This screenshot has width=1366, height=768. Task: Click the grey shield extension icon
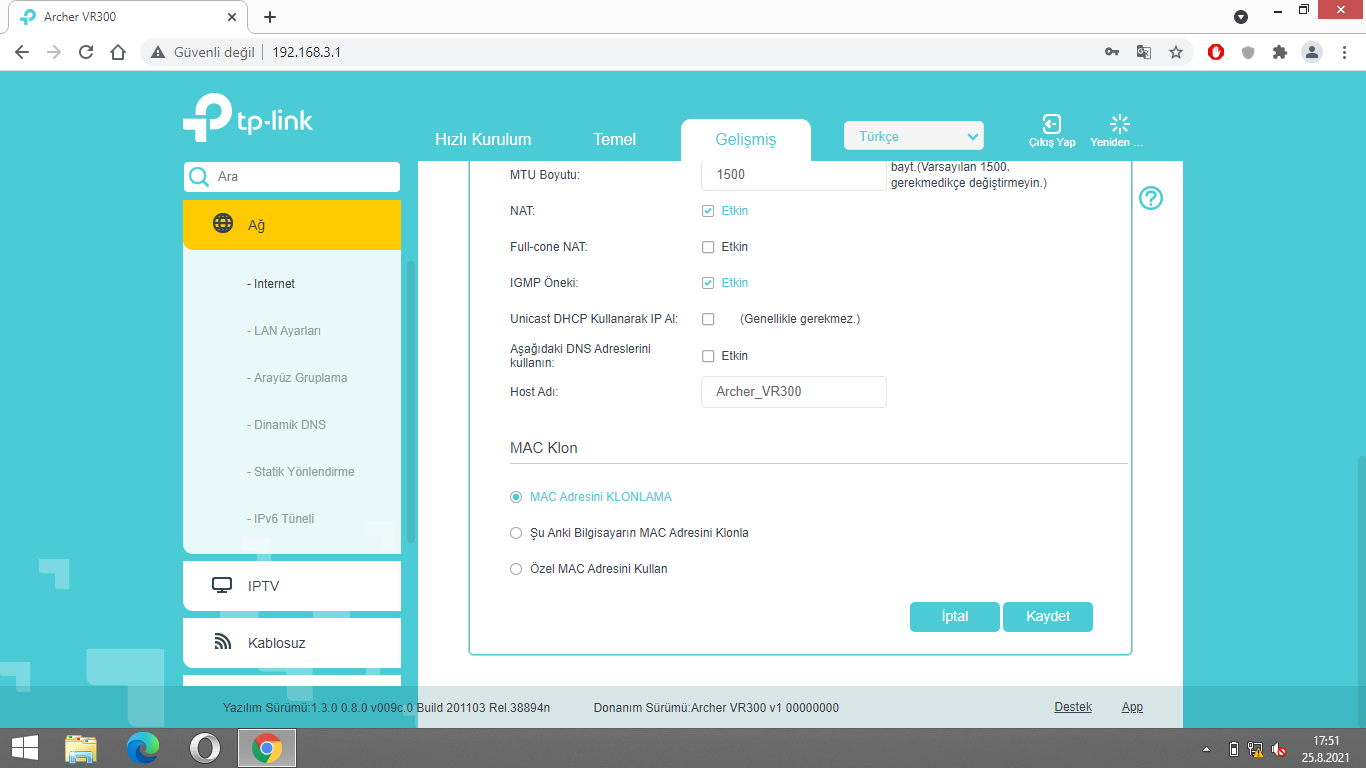click(1248, 52)
